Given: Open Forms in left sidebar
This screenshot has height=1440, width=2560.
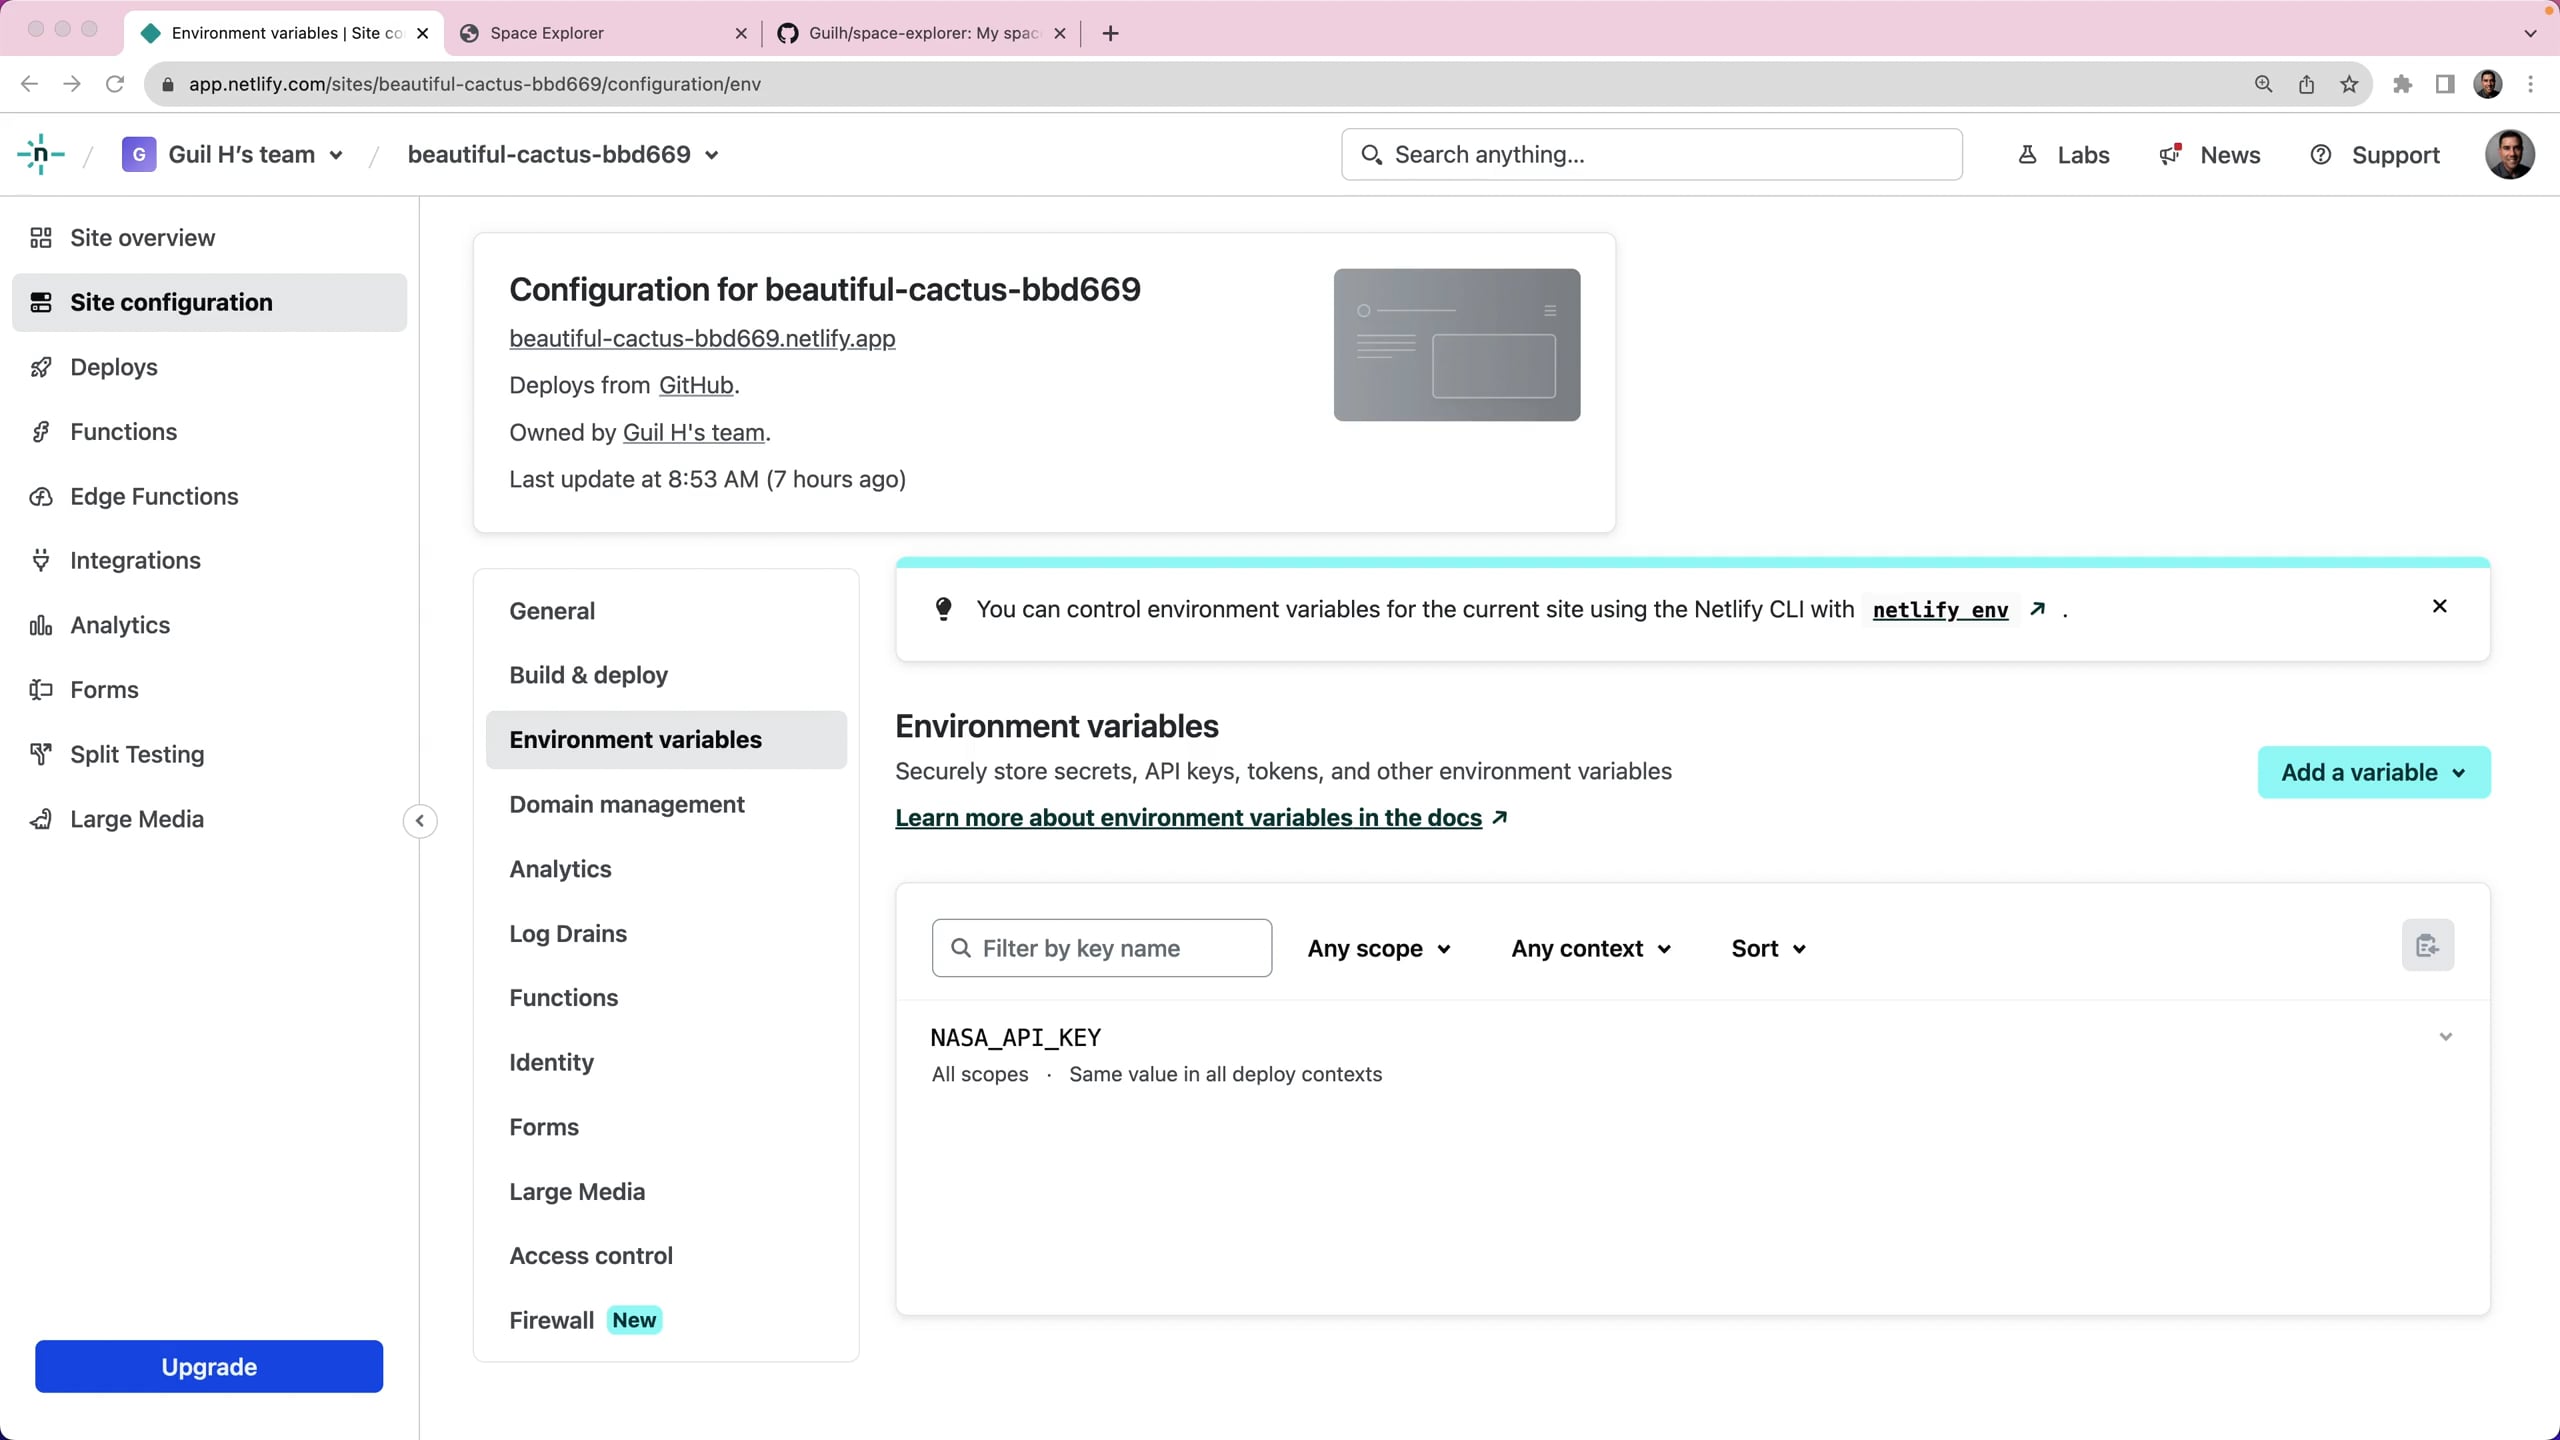Looking at the screenshot, I should click(104, 690).
